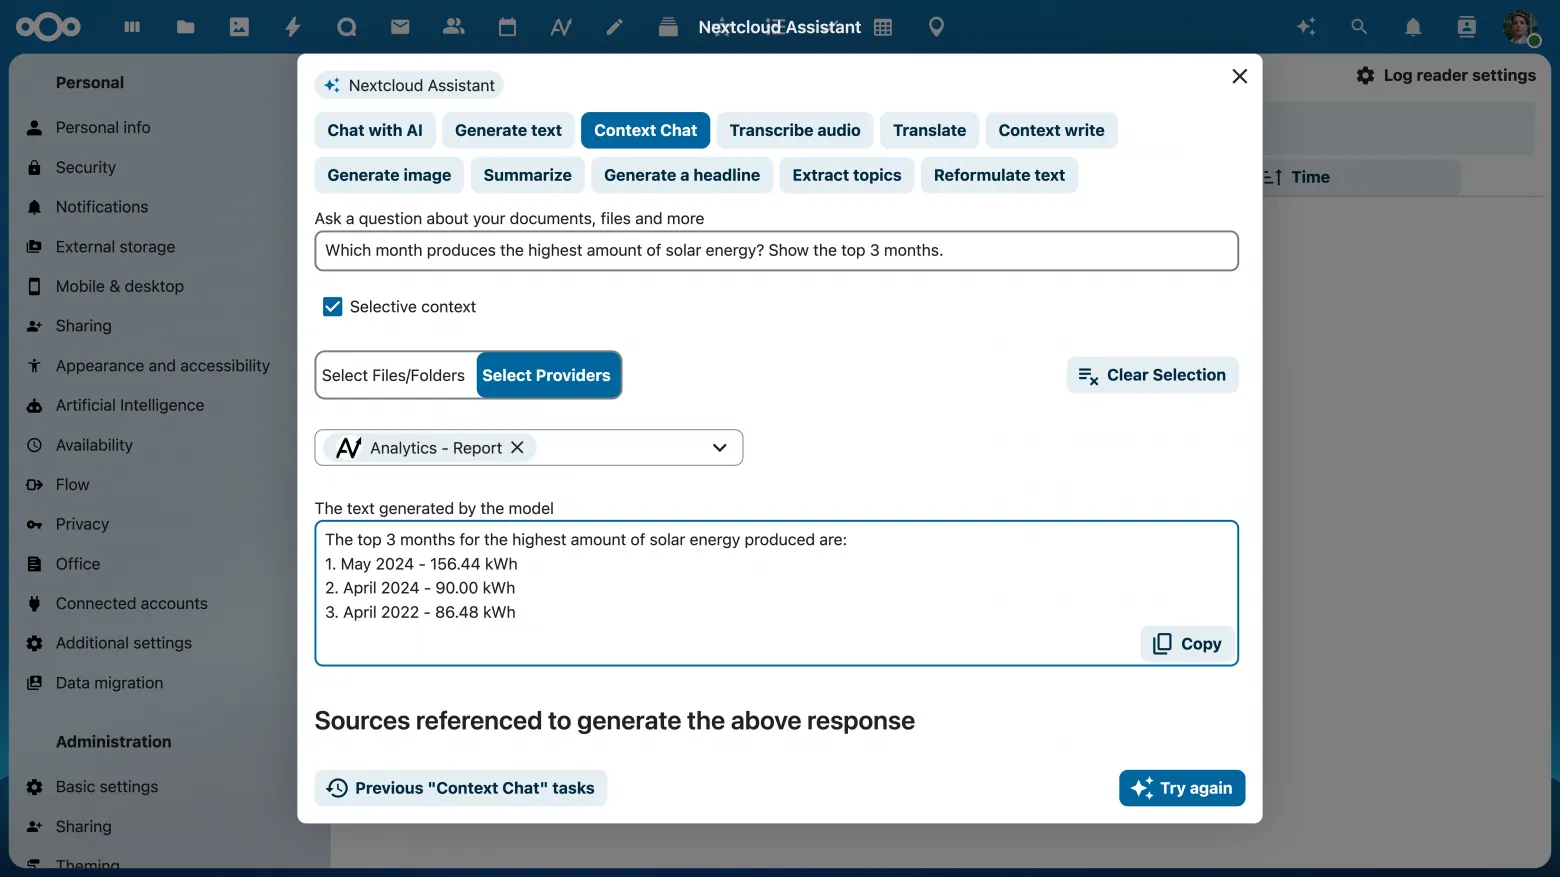The height and width of the screenshot is (877, 1560).
Task: Copy the generated model text
Action: click(x=1187, y=644)
